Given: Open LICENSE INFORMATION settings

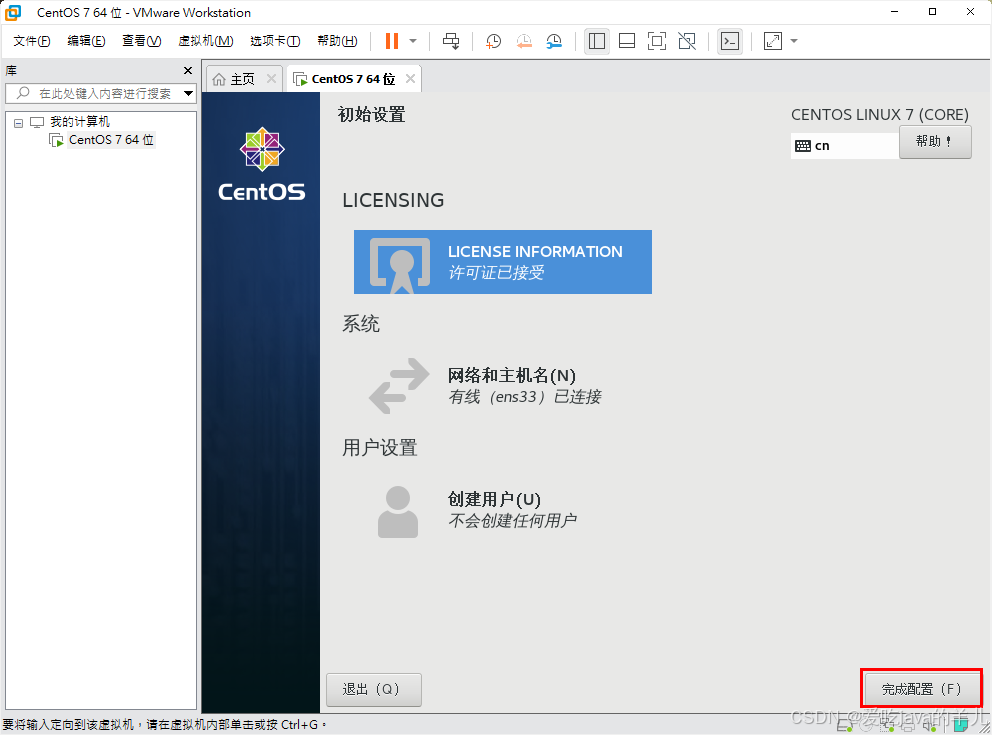Looking at the screenshot, I should pyautogui.click(x=502, y=262).
